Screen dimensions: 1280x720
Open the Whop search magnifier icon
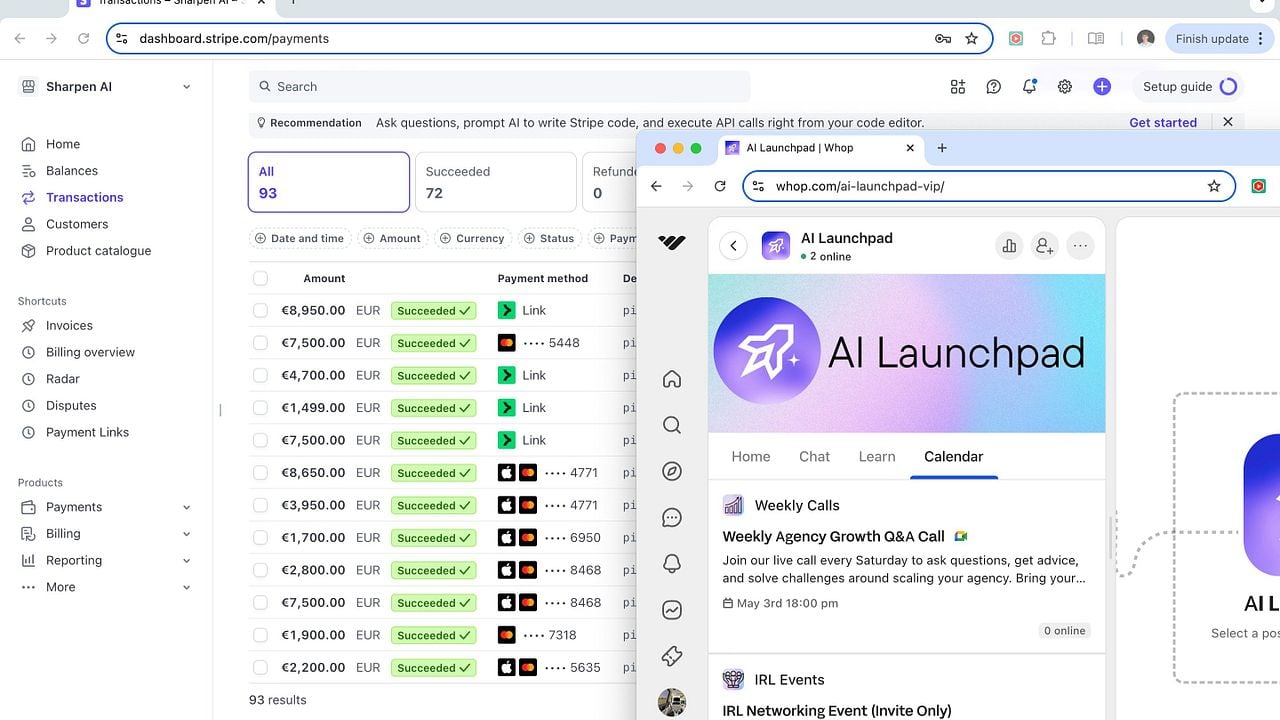672,425
